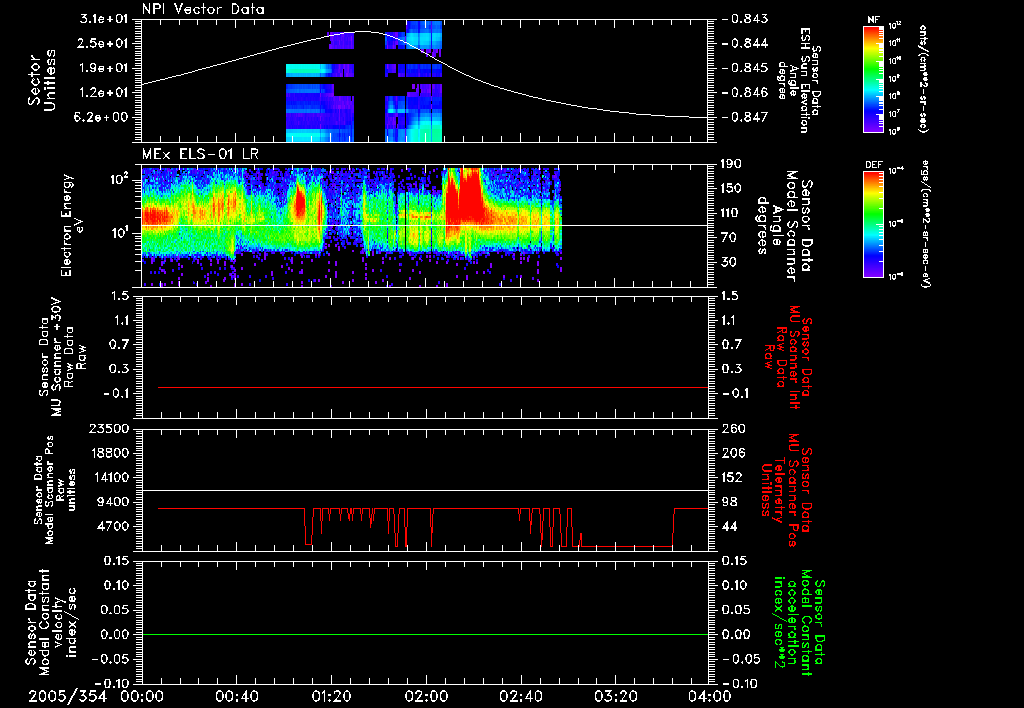1024x708 pixels.
Task: Click the '2005/354' date label
Action: coord(67,696)
